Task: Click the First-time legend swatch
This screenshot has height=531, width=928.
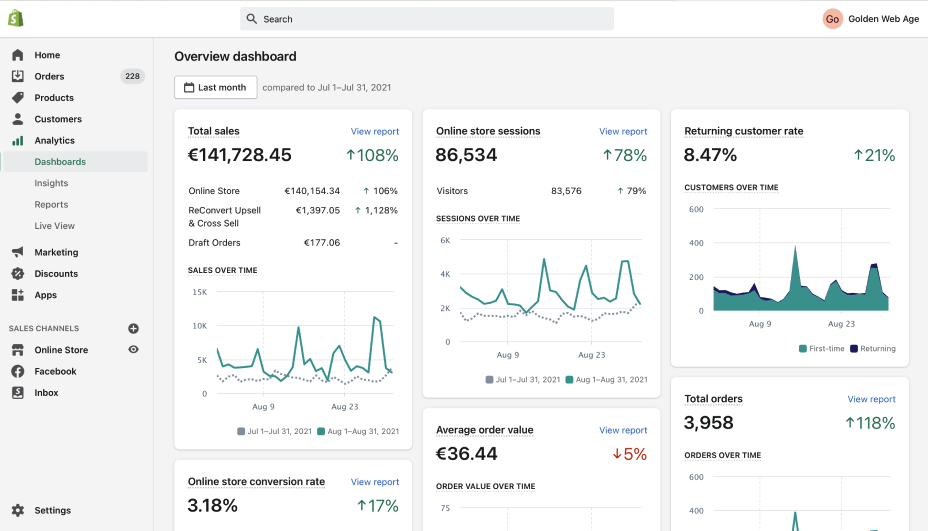Action: click(803, 349)
